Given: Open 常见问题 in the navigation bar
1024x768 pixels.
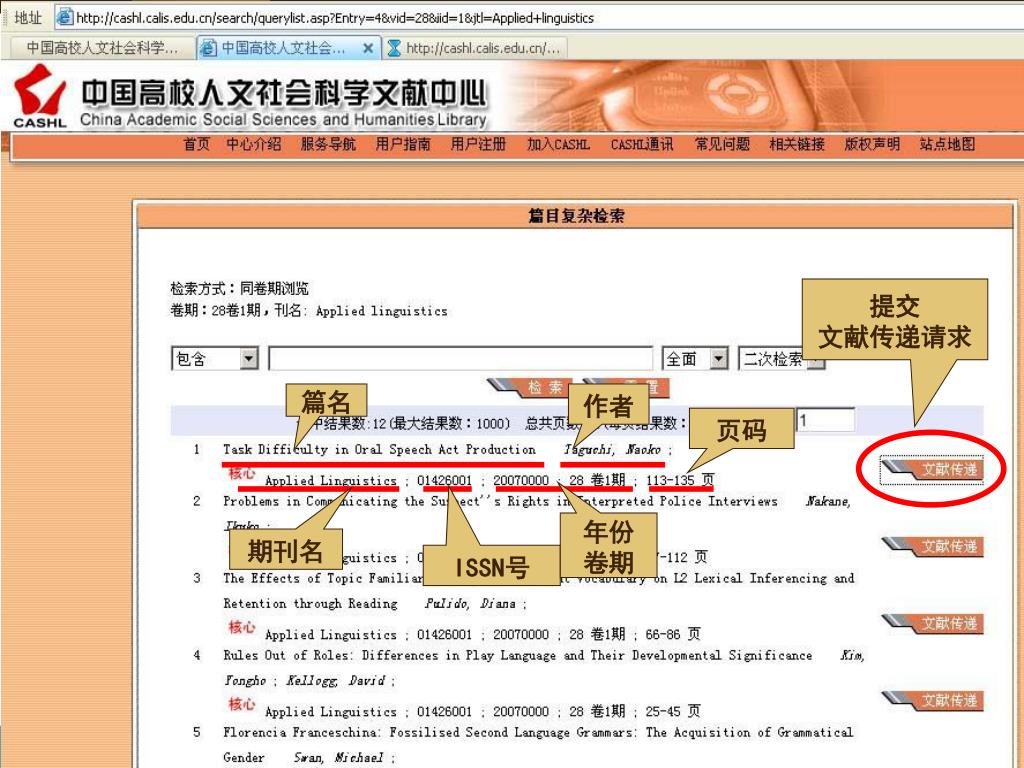Looking at the screenshot, I should tap(722, 144).
